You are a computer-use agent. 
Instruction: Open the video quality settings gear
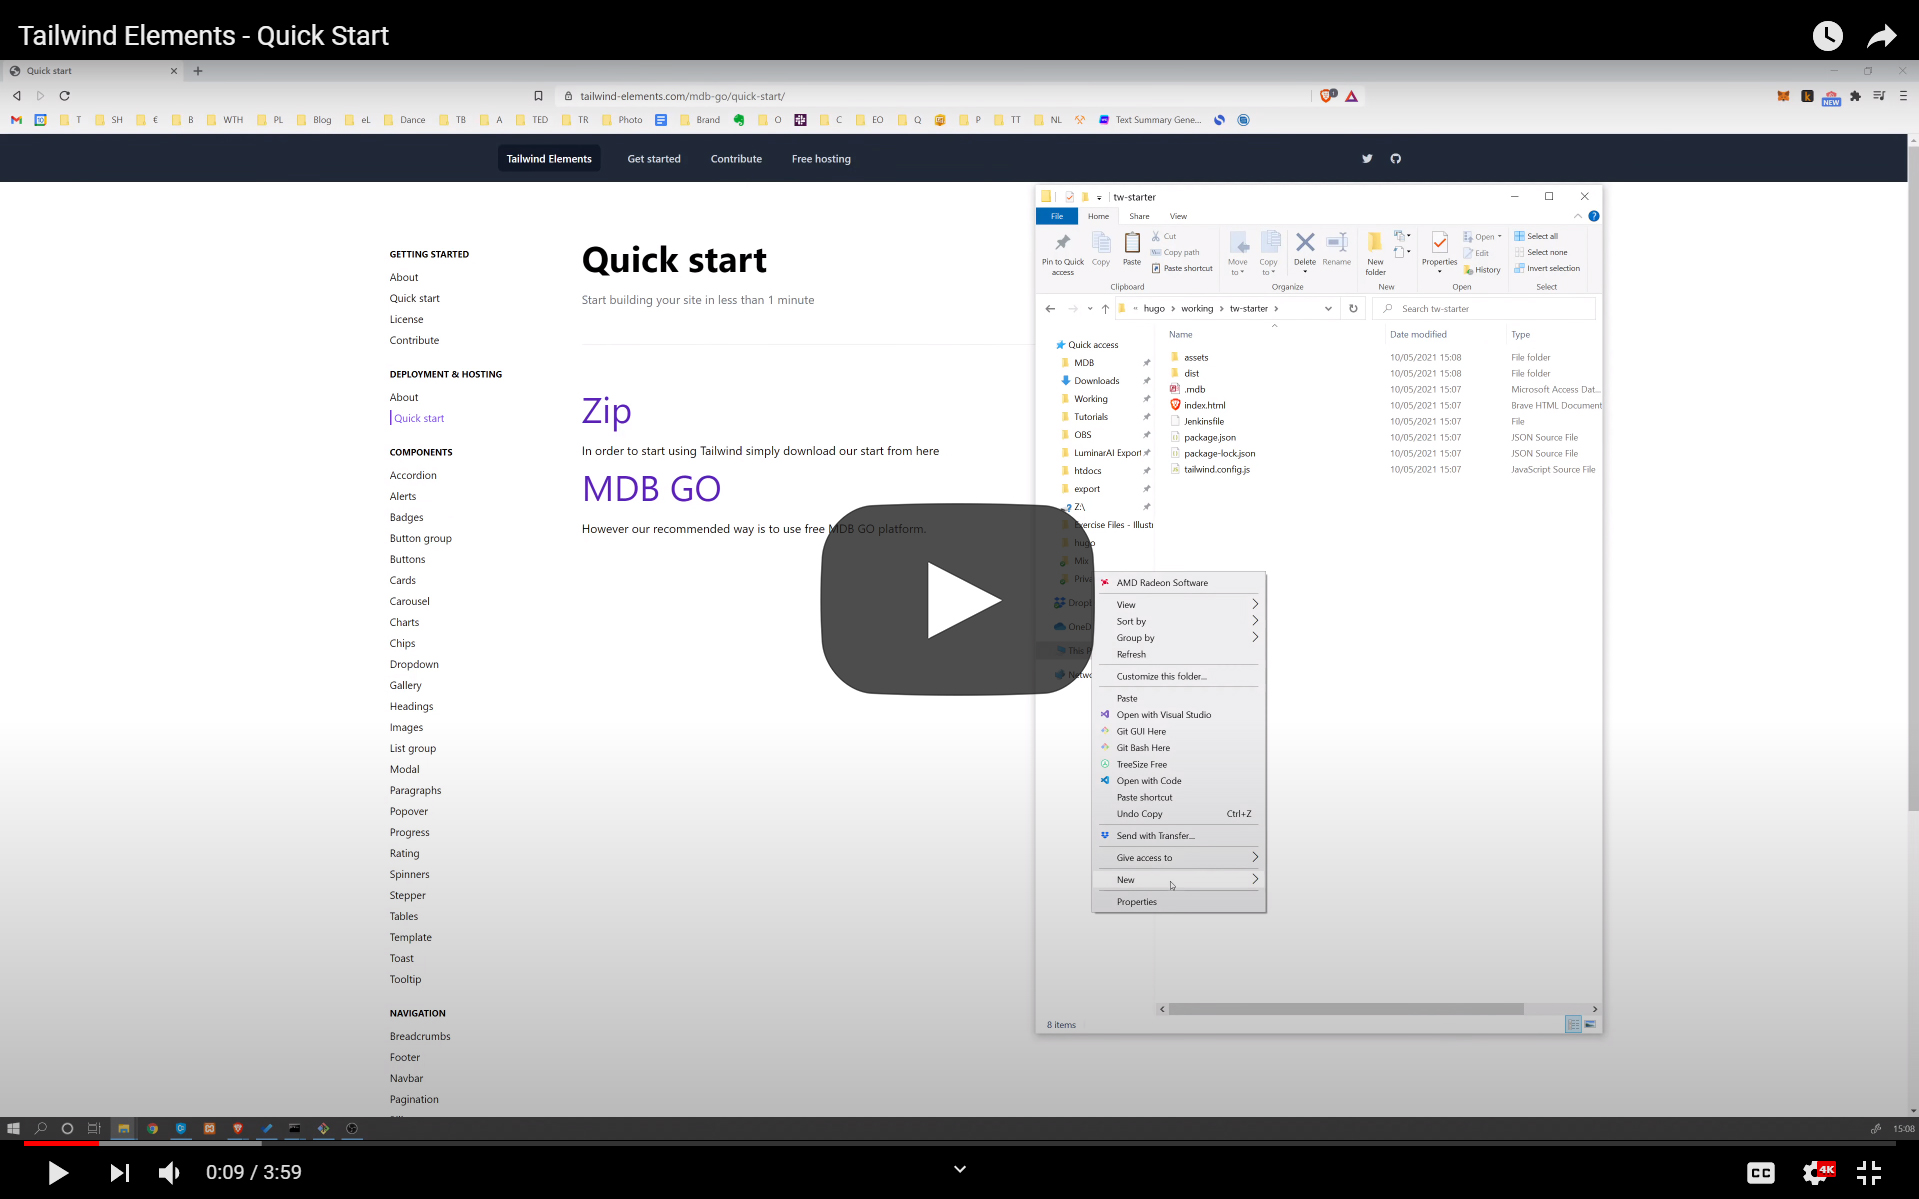click(1817, 1172)
